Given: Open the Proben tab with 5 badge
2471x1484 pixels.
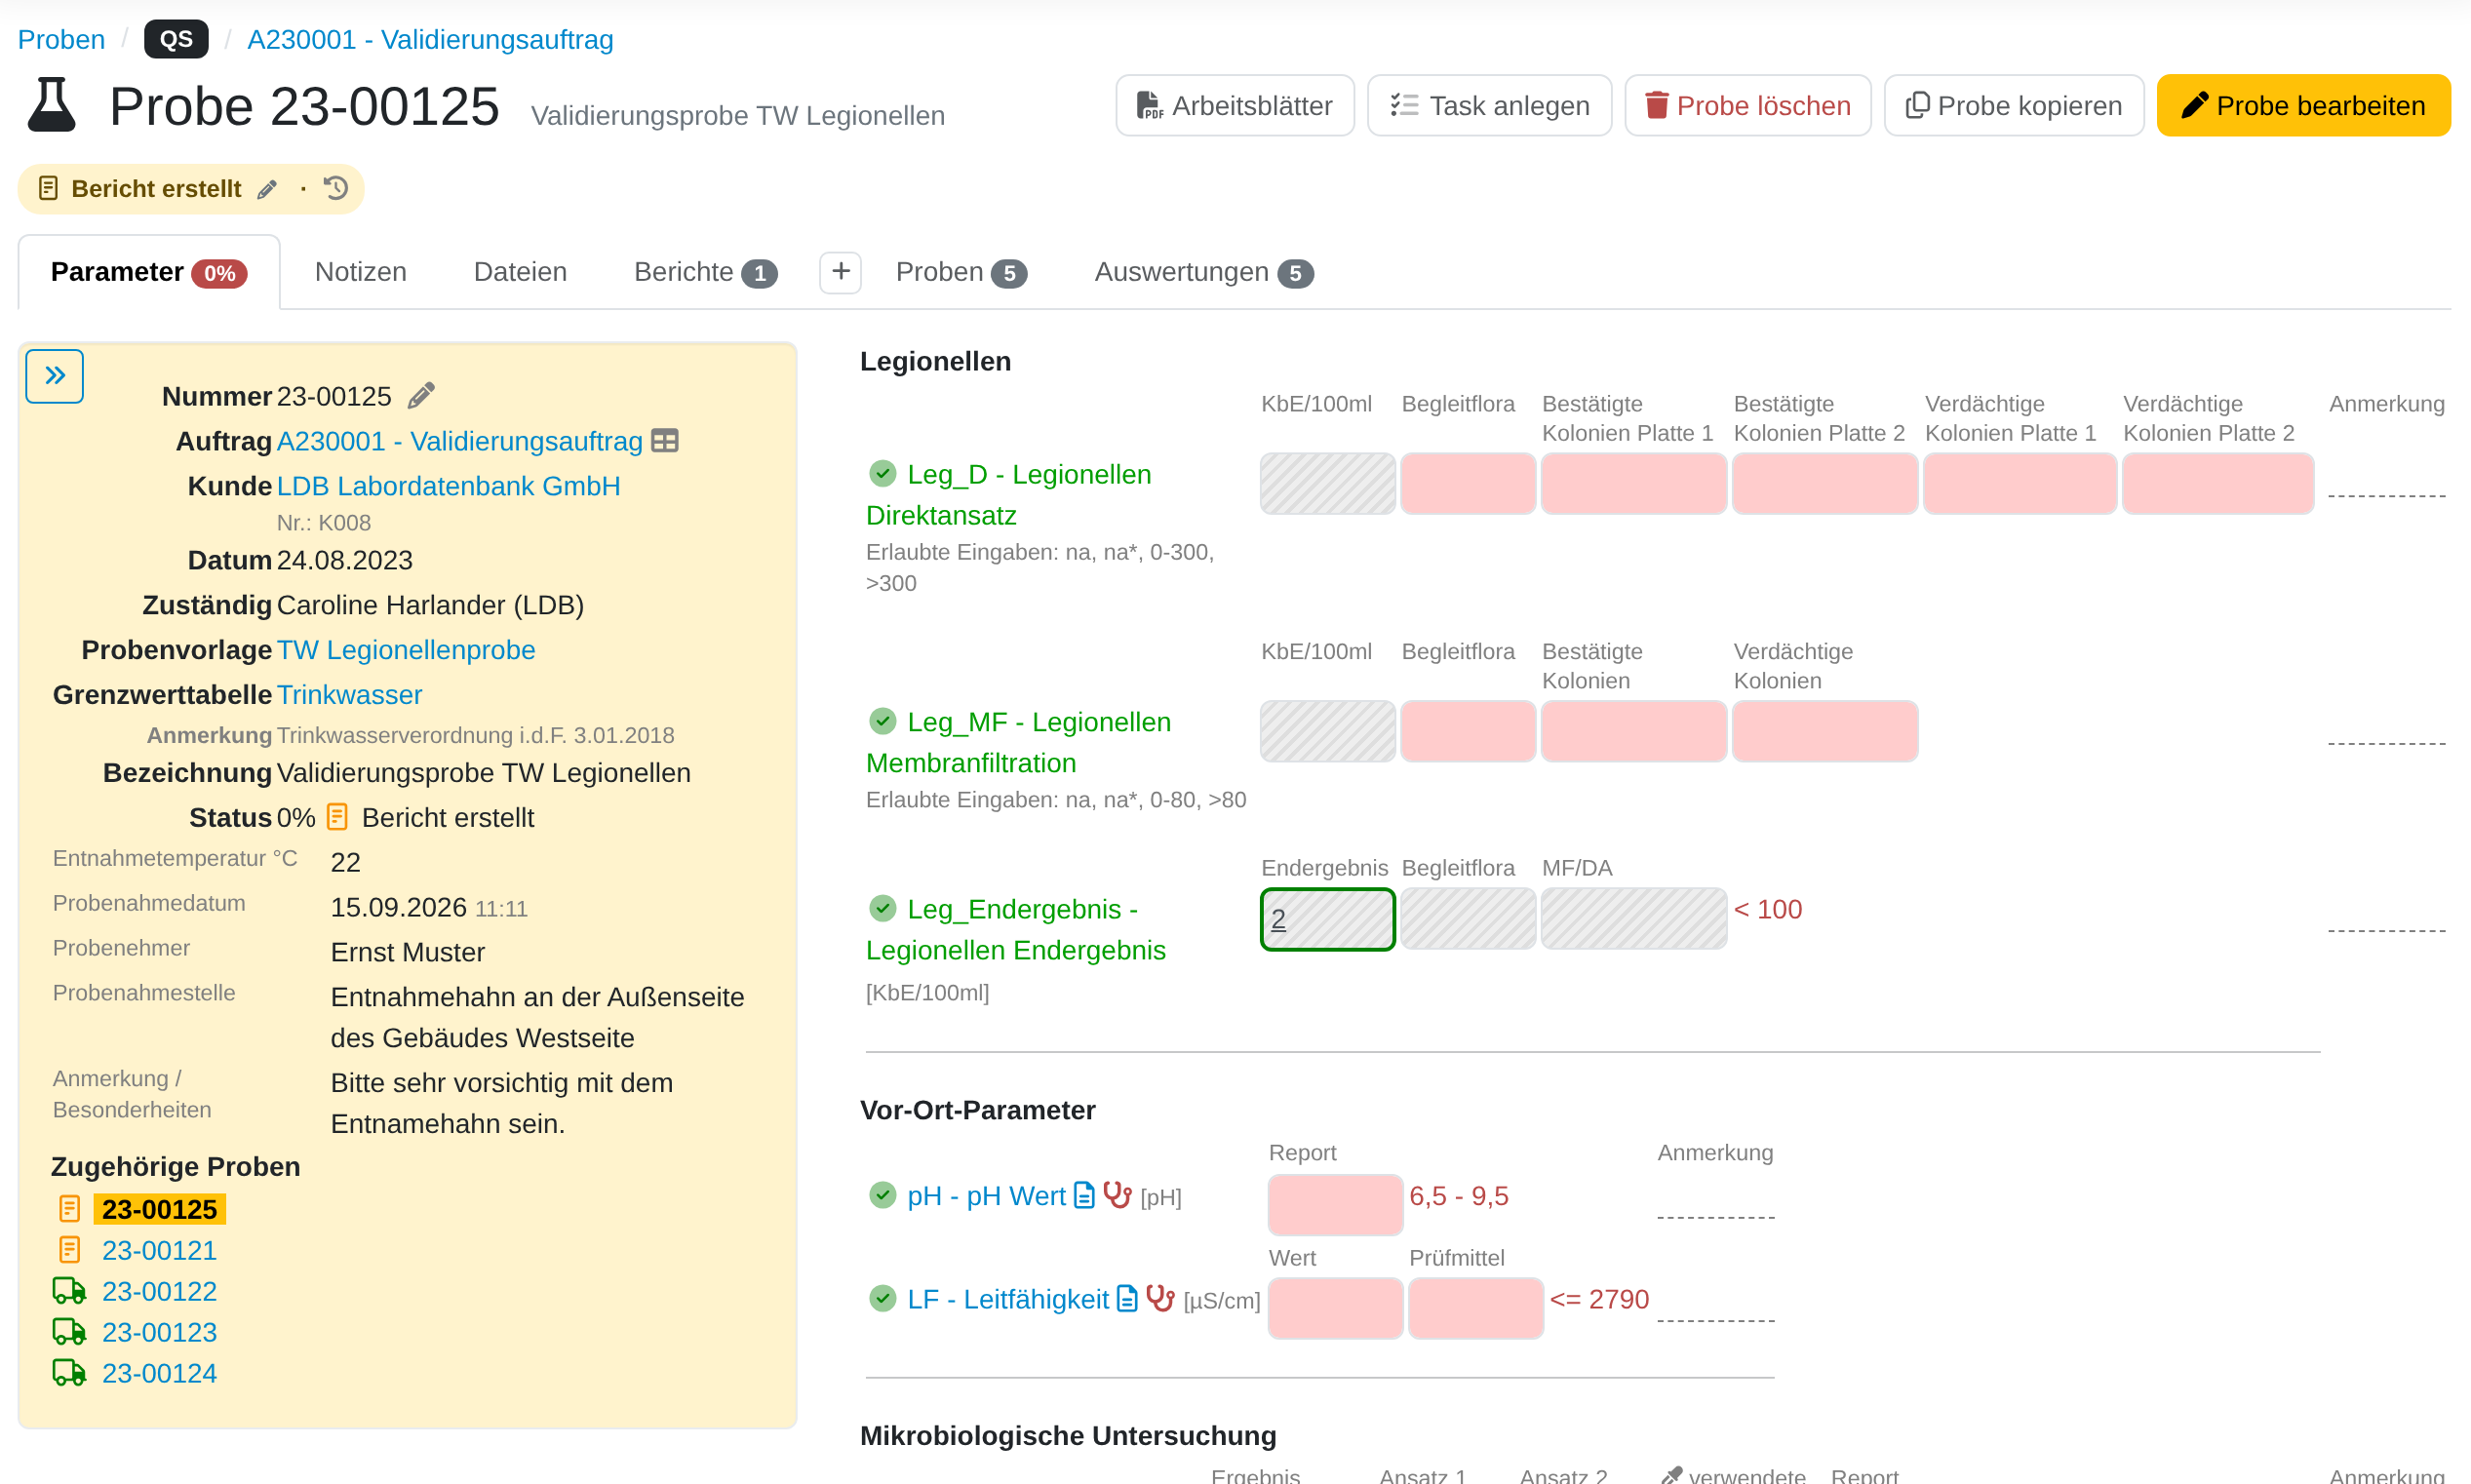Looking at the screenshot, I should click(x=961, y=272).
